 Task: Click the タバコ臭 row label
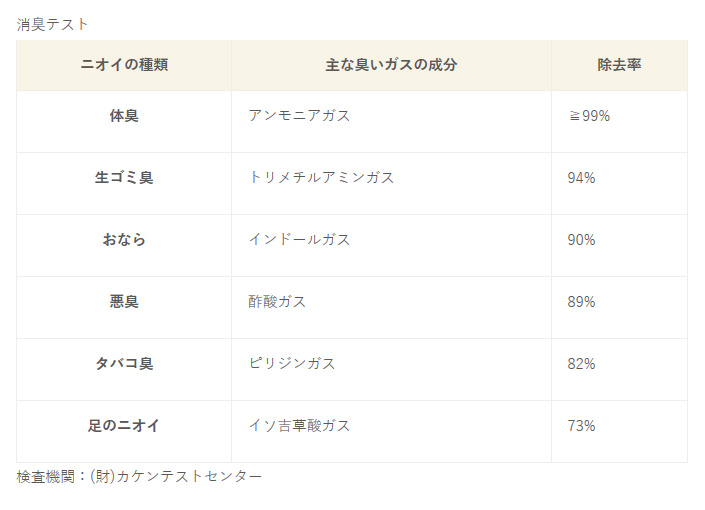point(124,363)
